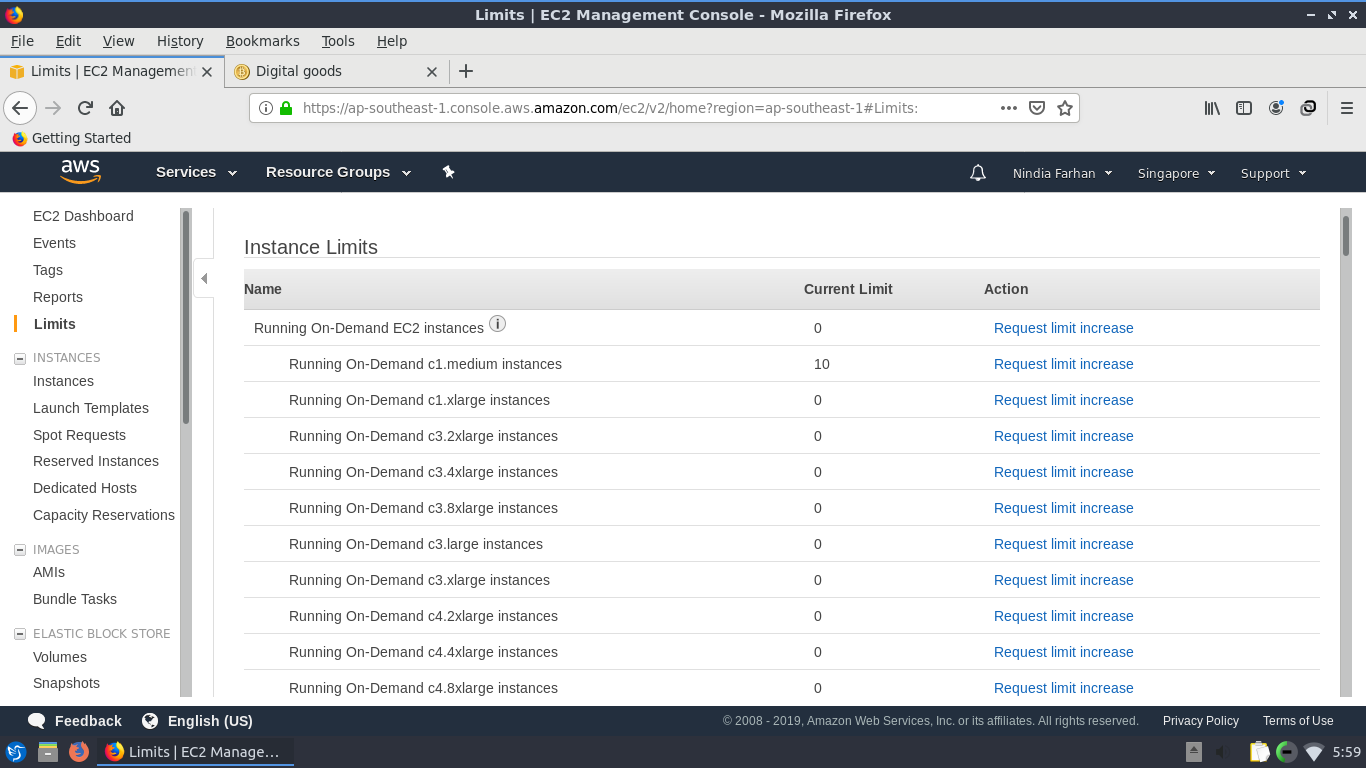Open the Singapore region selector

(1176, 173)
